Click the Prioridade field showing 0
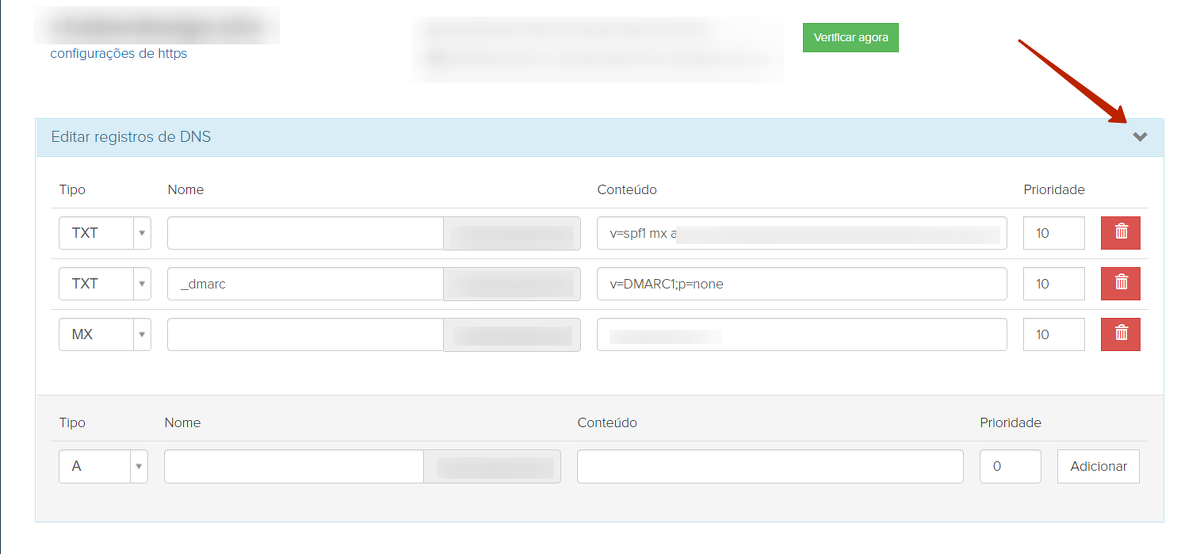1200x554 pixels. point(1010,466)
